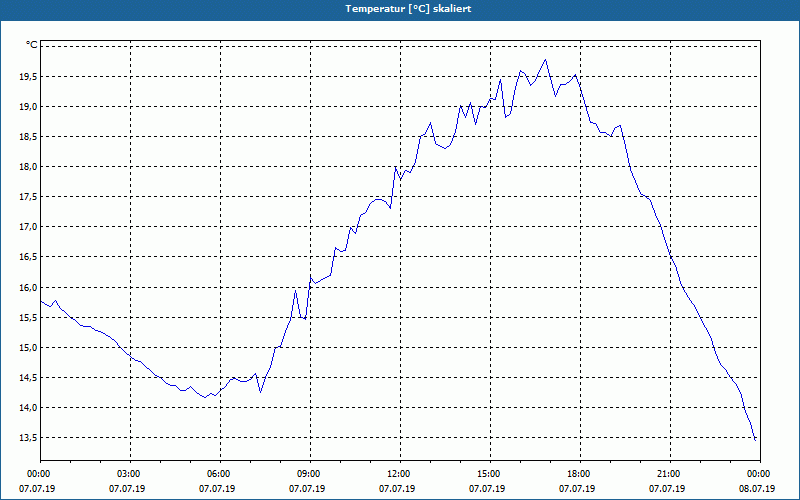Select the '16,0' y-axis value
The image size is (800, 500).
pos(28,287)
